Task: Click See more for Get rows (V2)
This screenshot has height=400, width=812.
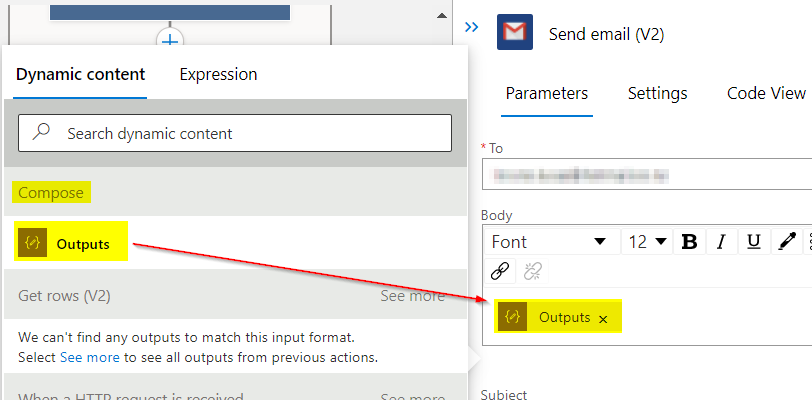Action: pyautogui.click(x=413, y=296)
